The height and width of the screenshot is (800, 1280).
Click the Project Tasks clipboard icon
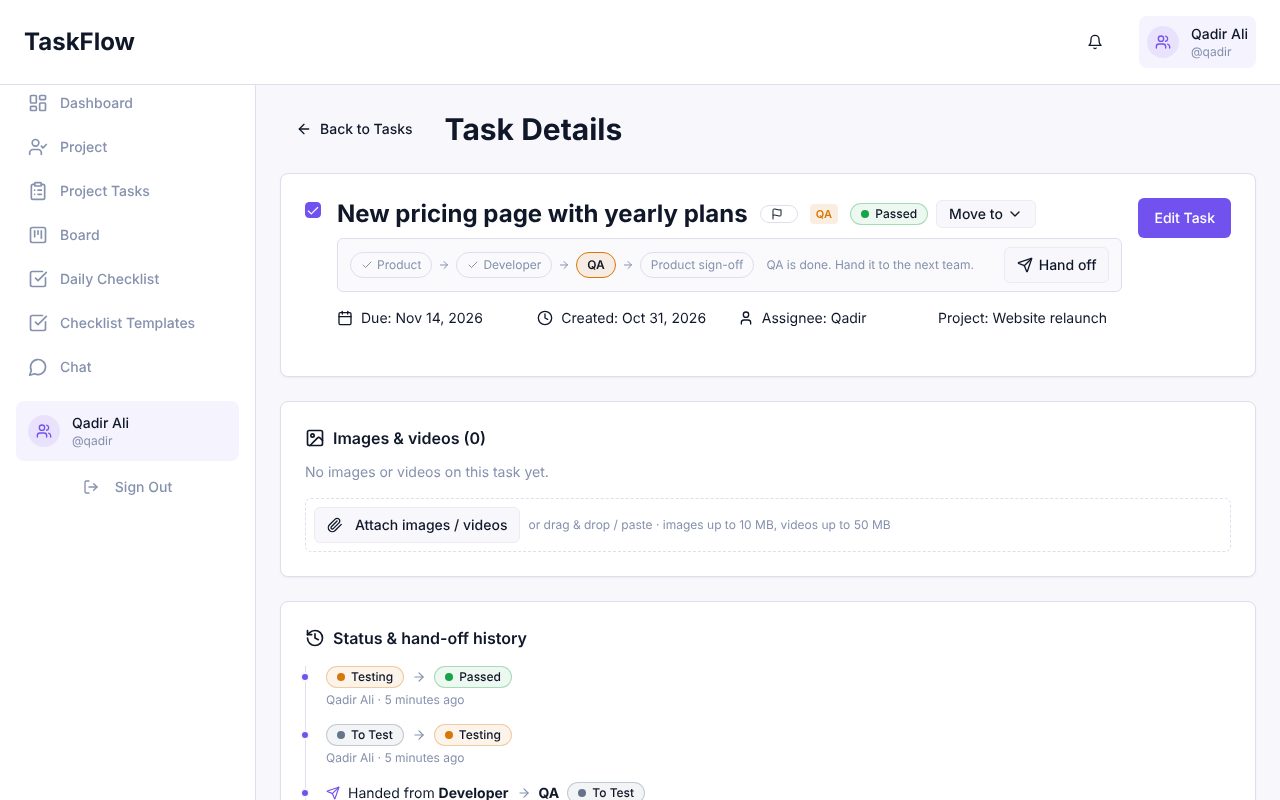[x=38, y=191]
